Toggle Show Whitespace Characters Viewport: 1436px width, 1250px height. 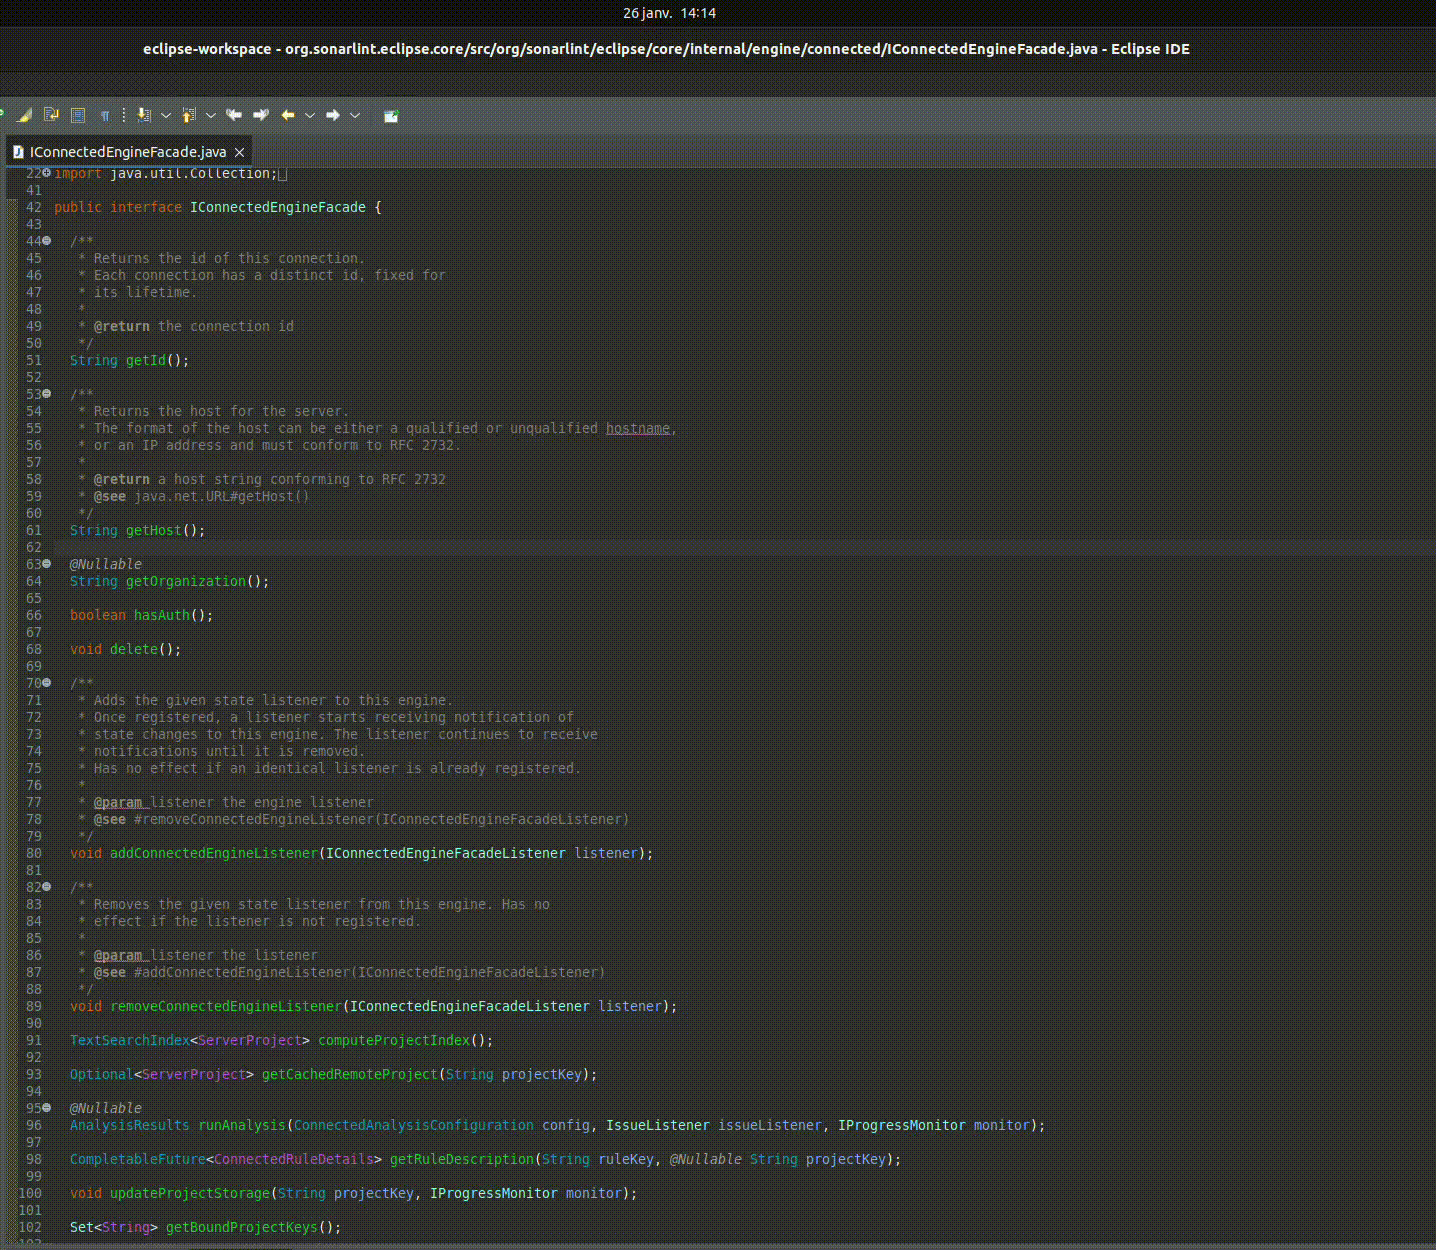(105, 115)
